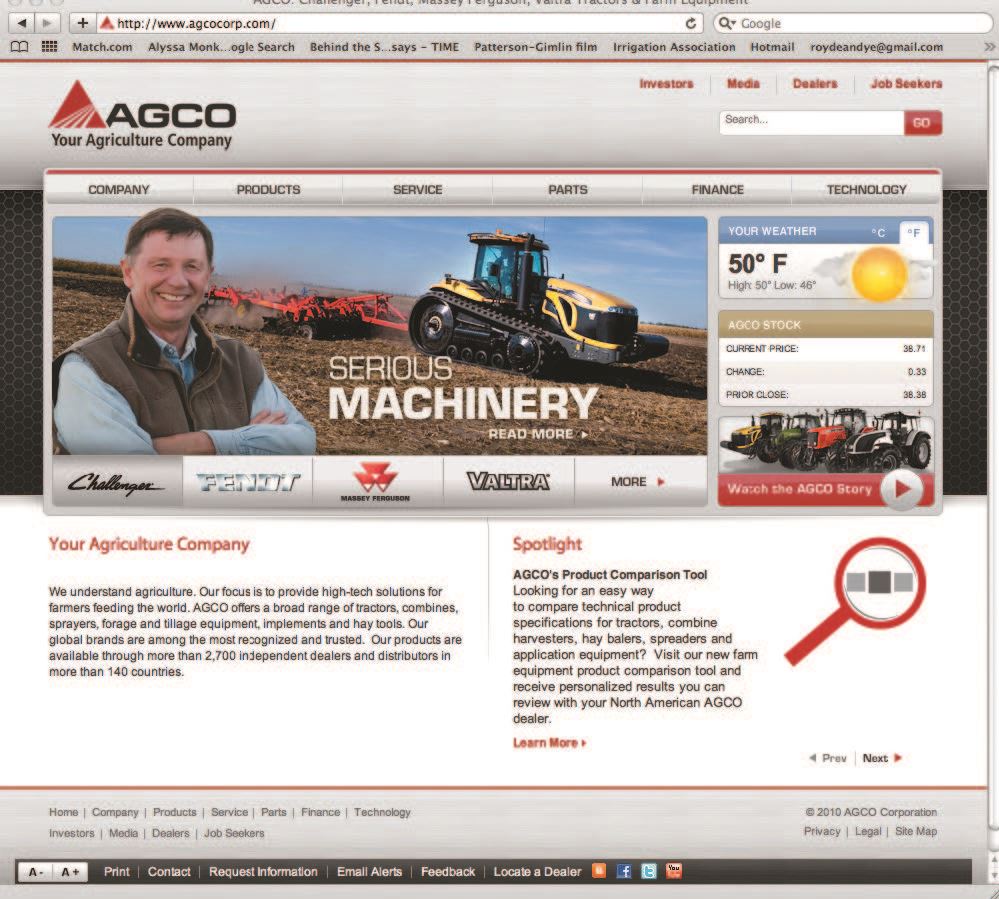Viewport: 999px width, 899px height.
Task: Increase font size with A+ button
Action: [x=70, y=872]
